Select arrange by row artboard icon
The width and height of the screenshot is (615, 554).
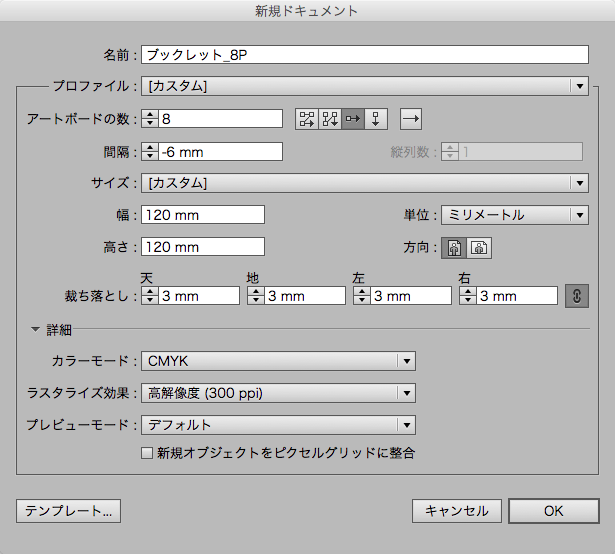pyautogui.click(x=353, y=119)
